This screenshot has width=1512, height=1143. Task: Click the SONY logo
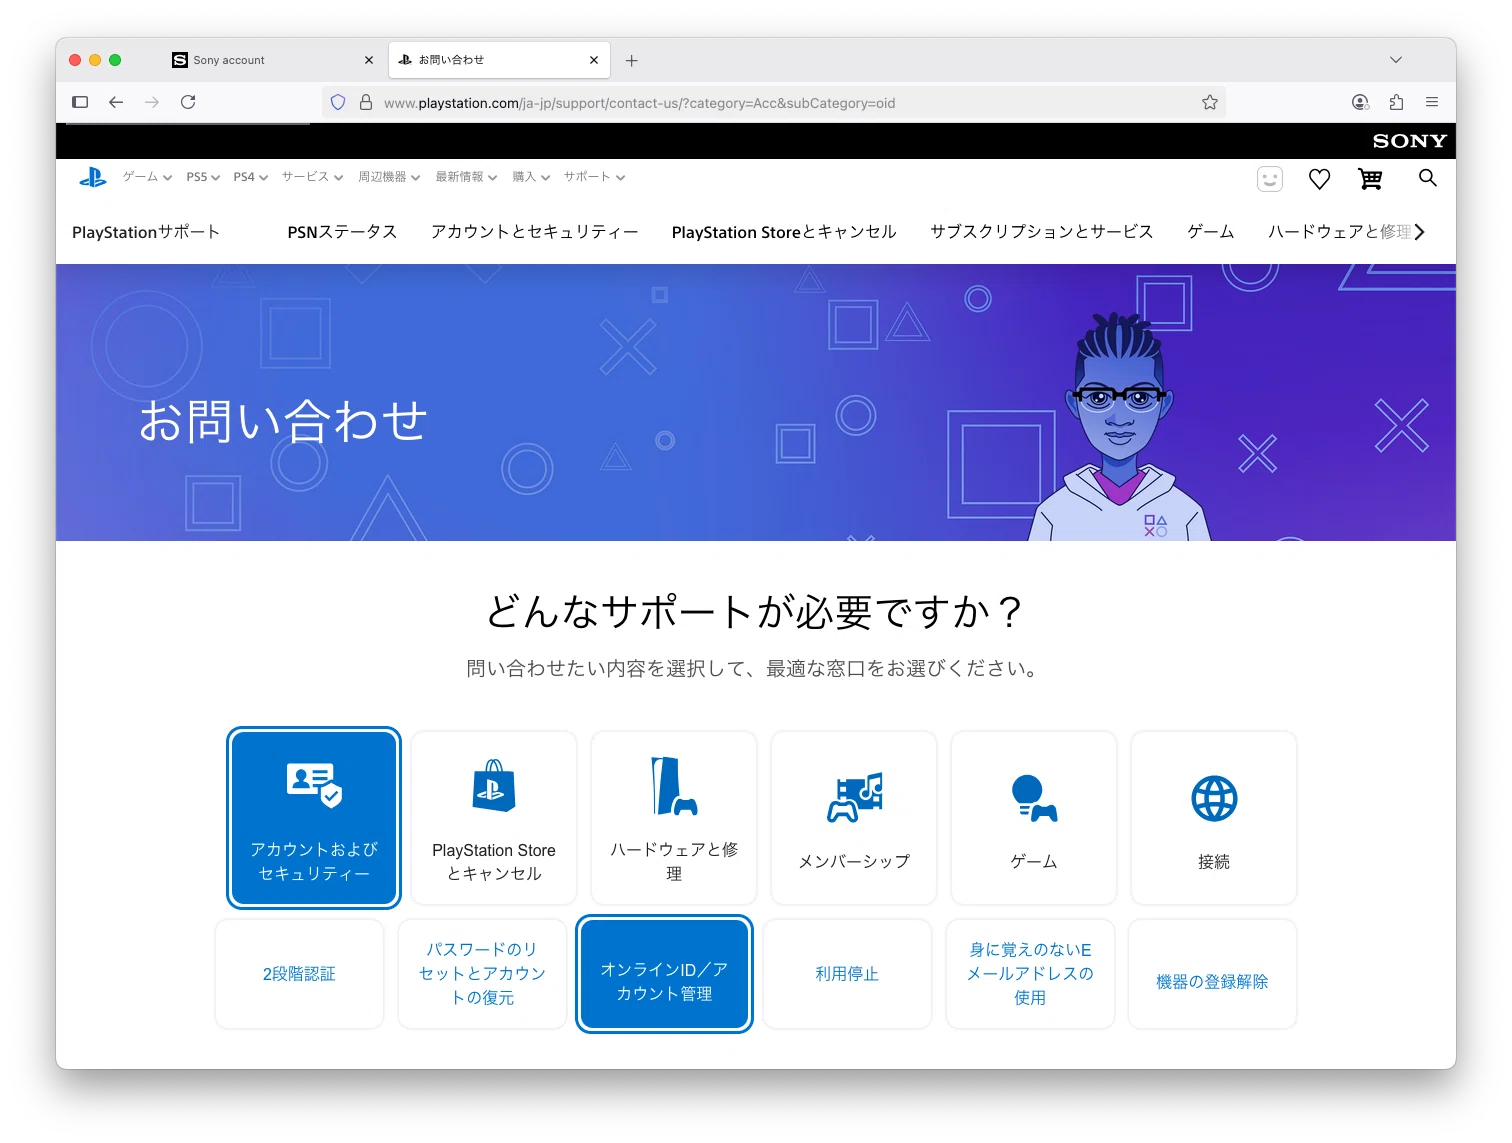pos(1410,141)
